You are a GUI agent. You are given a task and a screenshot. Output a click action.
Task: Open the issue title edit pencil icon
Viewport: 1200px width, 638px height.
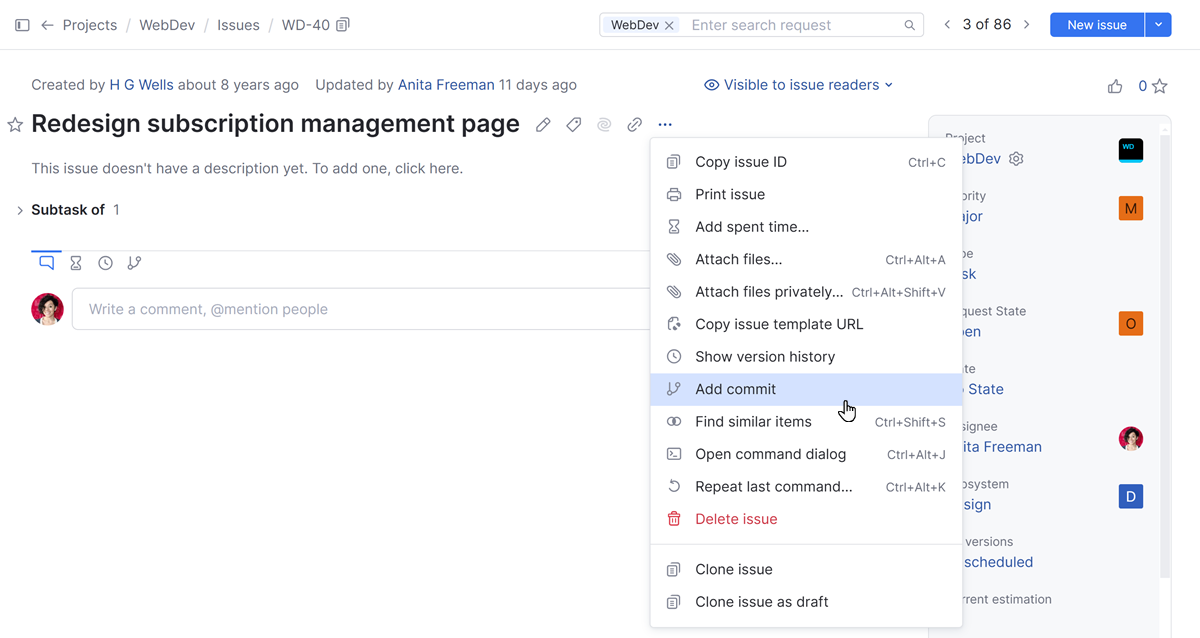point(543,124)
